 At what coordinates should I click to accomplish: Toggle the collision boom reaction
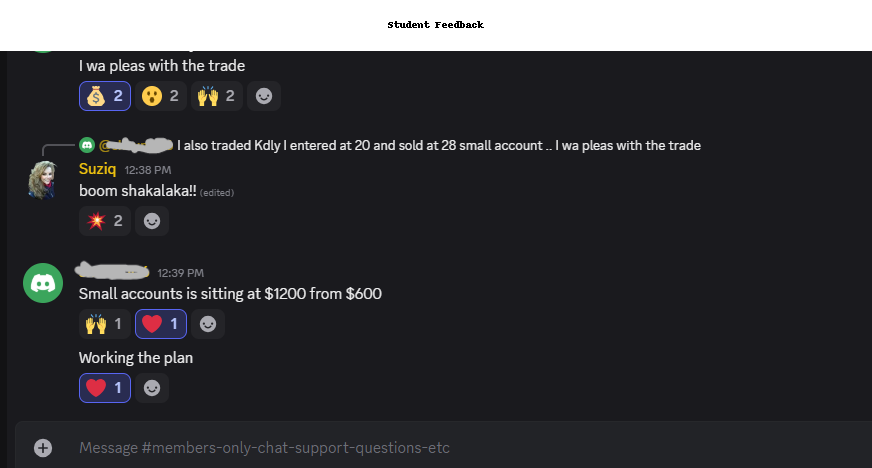click(105, 221)
